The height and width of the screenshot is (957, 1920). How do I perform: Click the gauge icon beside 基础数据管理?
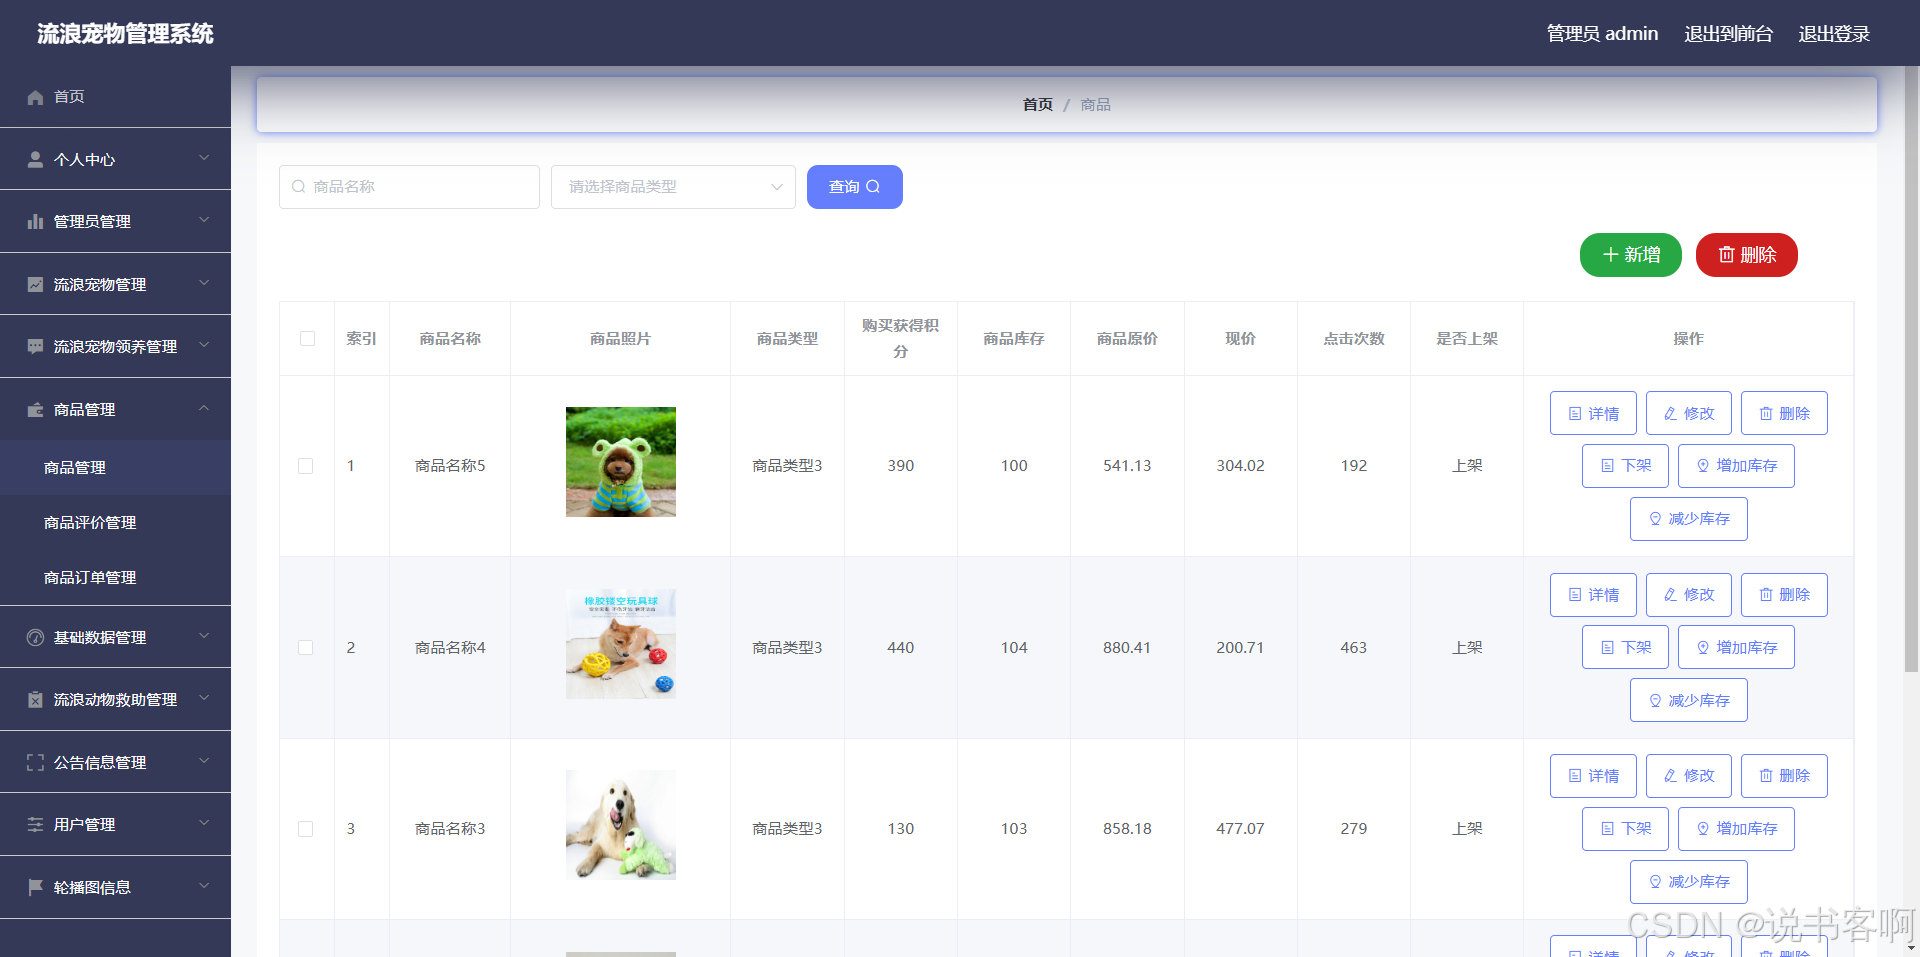35,637
